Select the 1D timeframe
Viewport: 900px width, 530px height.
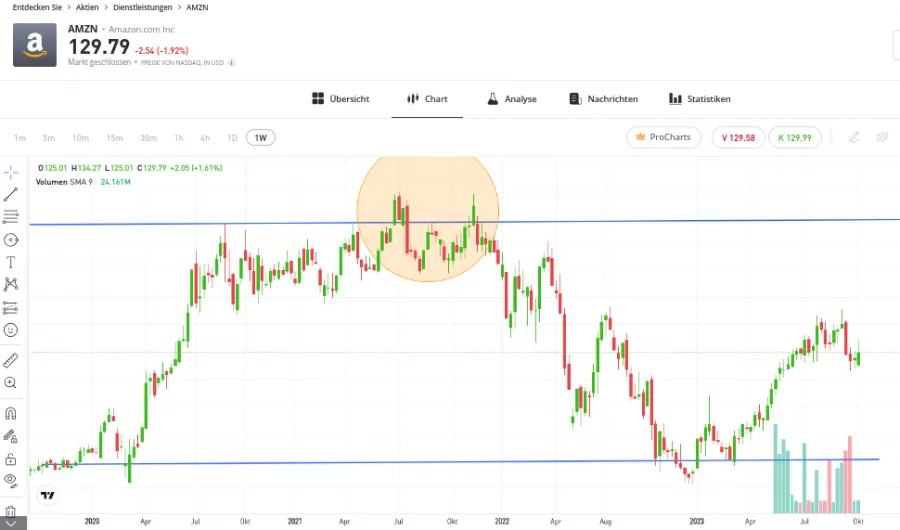tap(232, 138)
